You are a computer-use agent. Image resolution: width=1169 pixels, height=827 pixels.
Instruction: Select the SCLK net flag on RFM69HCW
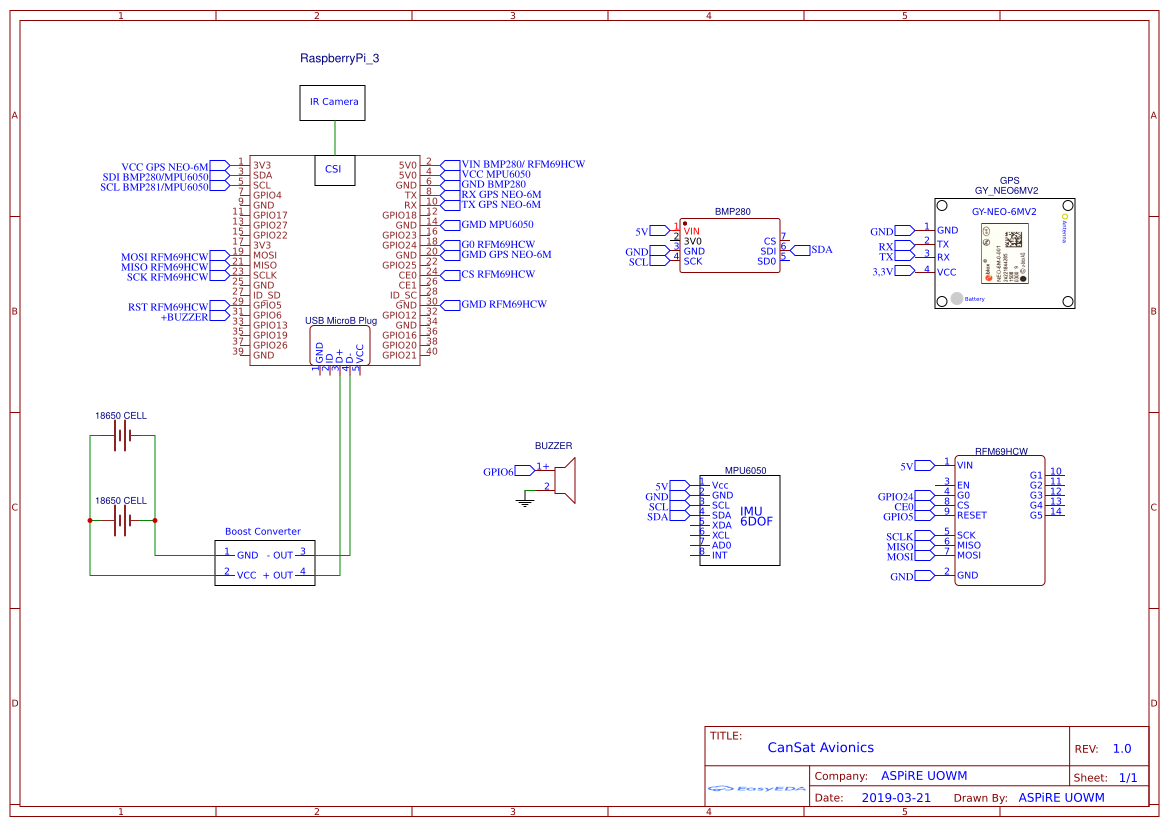click(910, 537)
